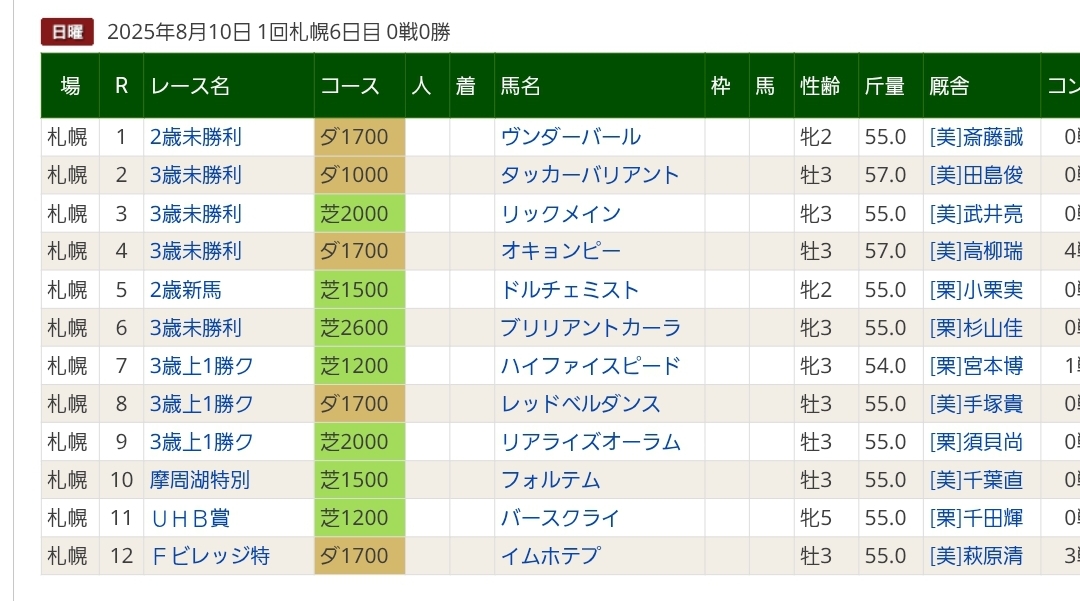Image resolution: width=1080 pixels, height=601 pixels.
Task: Open horse ヴンダーバール's page
Action: pos(571,137)
